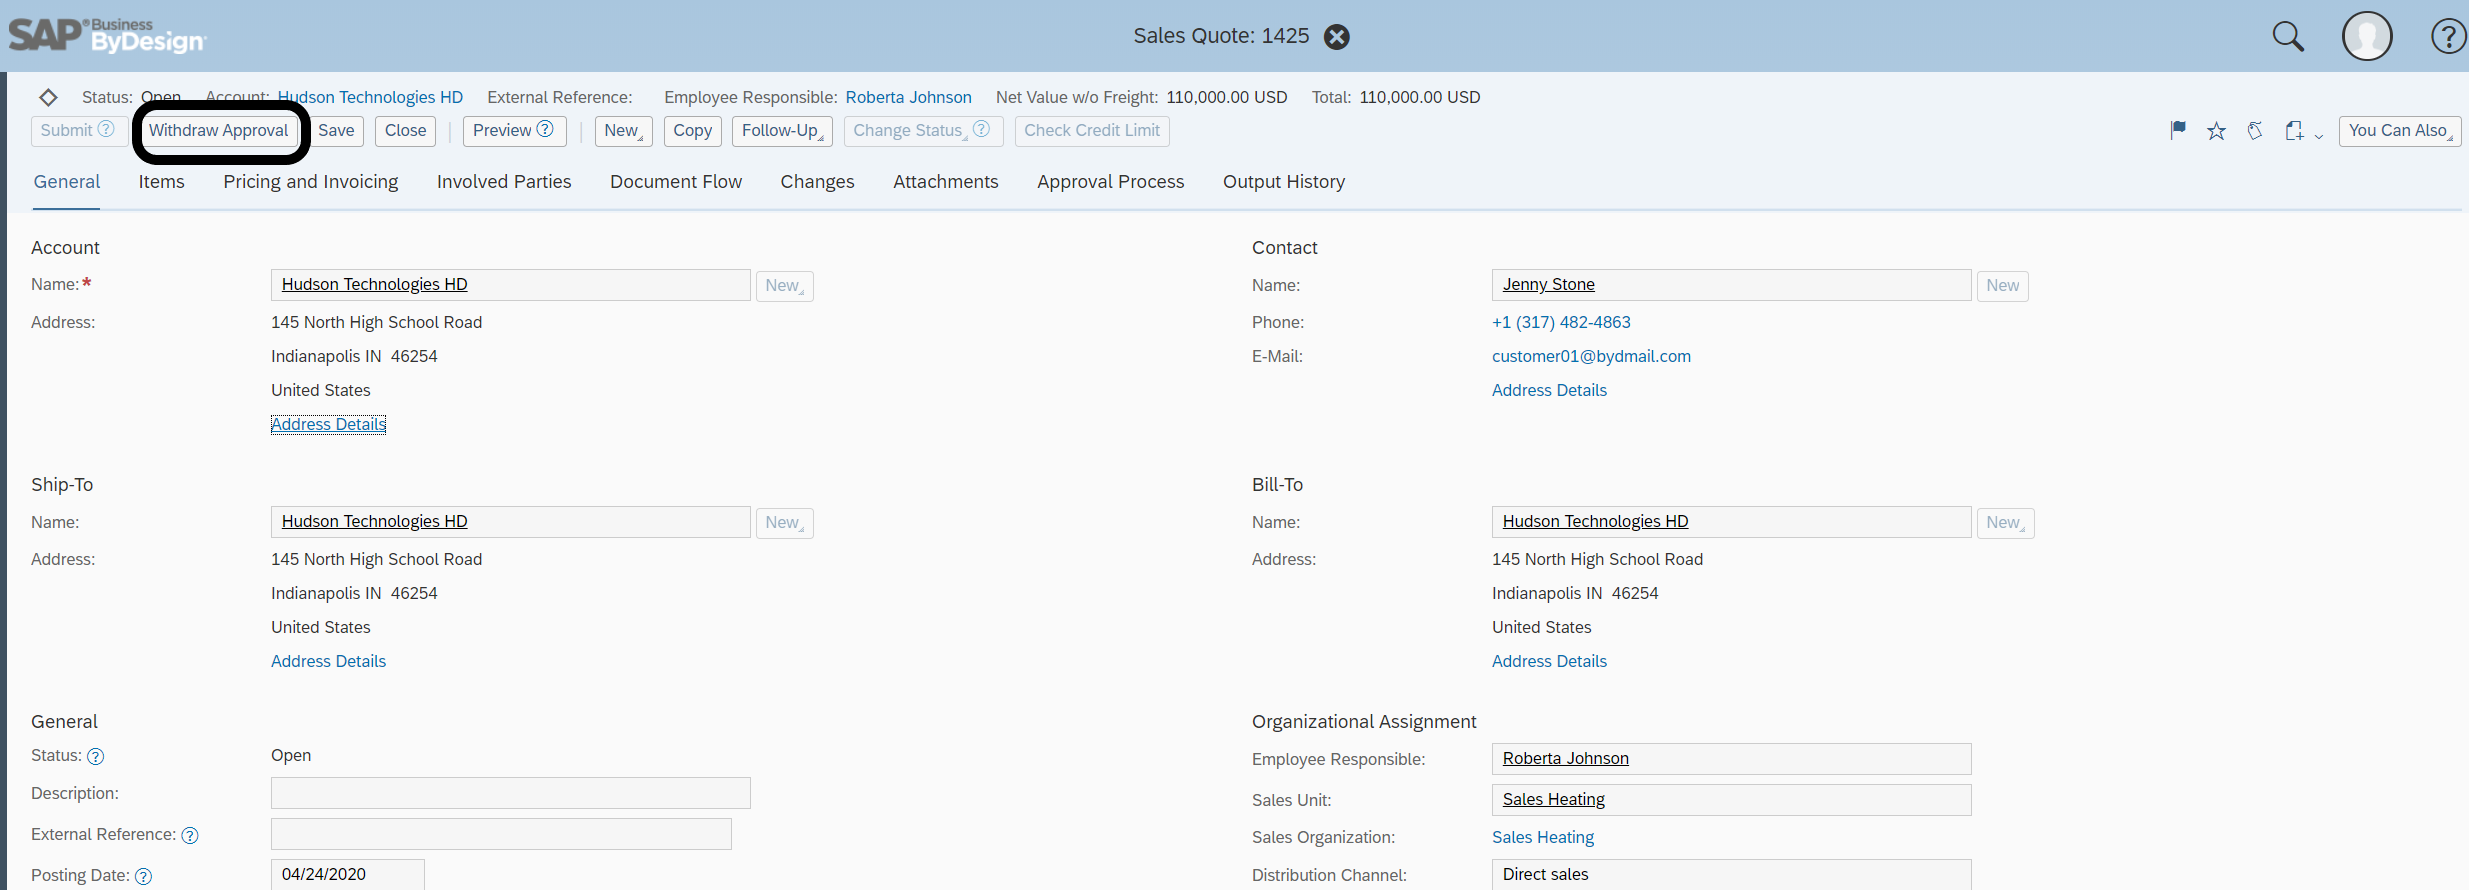
Task: Open Hudson Technologies HD account header link
Action: tap(370, 97)
